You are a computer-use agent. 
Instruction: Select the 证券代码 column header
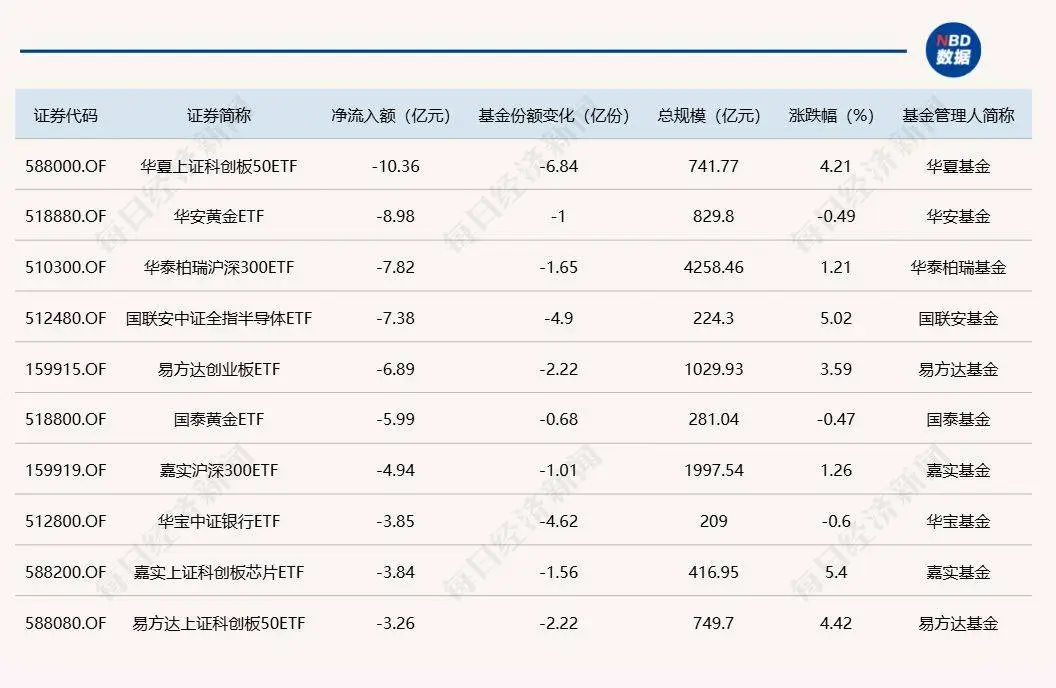[x=66, y=115]
